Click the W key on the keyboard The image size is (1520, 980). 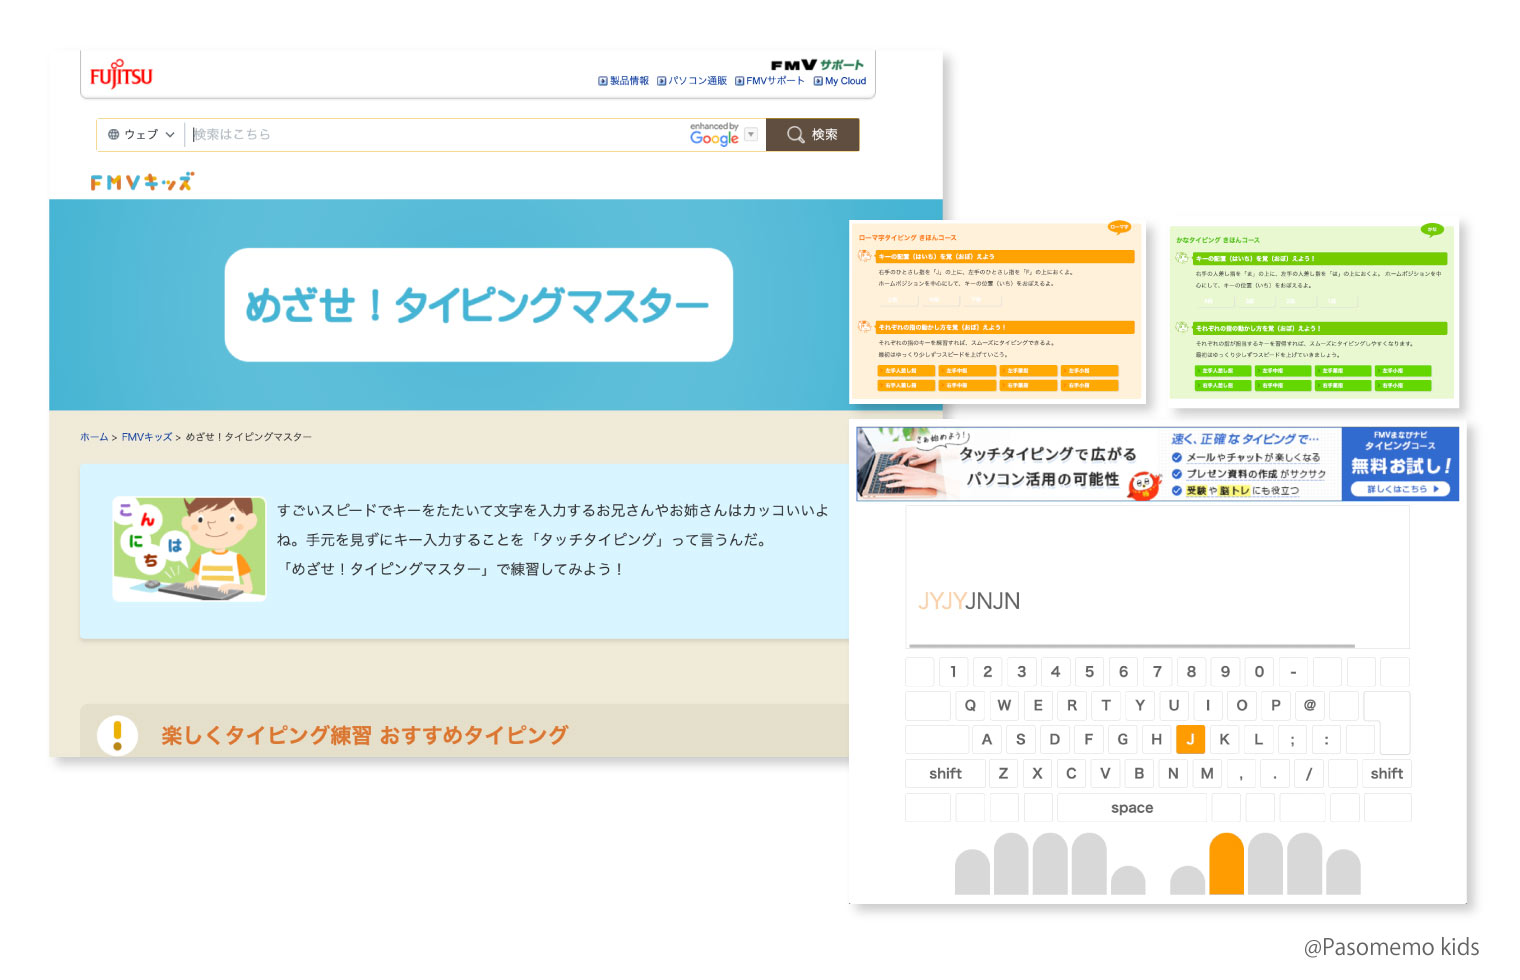(x=1004, y=705)
